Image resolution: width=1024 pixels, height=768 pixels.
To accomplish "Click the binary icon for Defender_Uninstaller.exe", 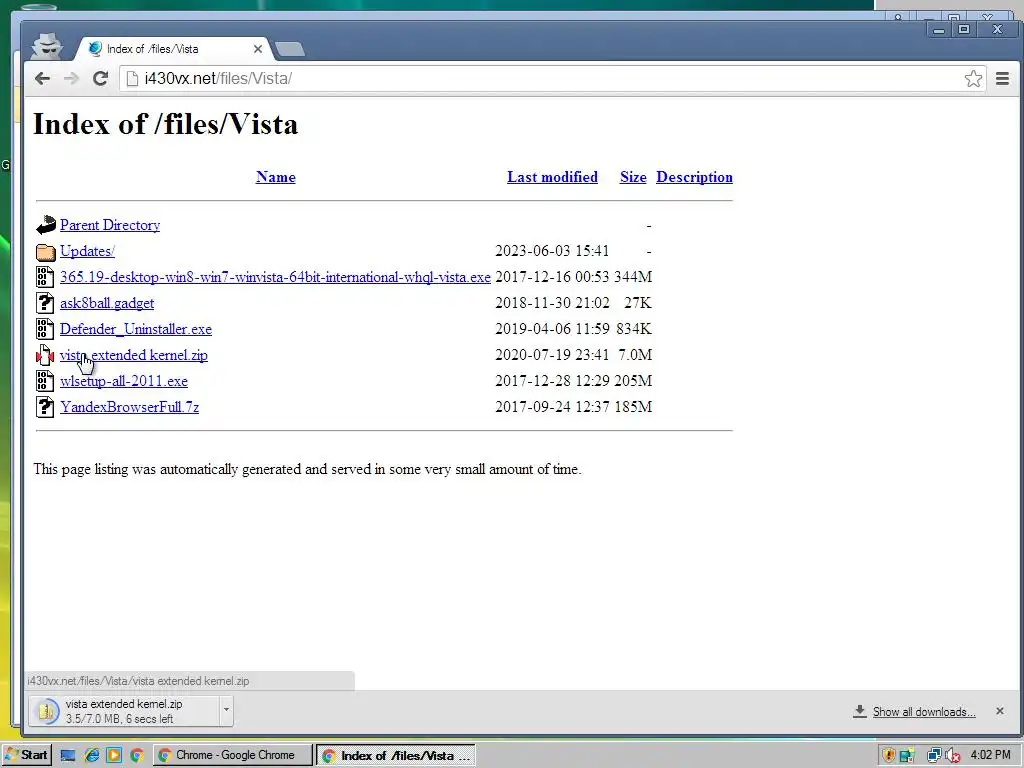I will 45,329.
